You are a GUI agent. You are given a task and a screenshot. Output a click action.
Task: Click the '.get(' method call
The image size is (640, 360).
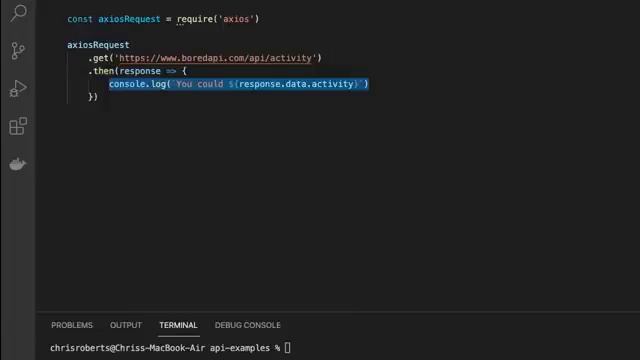(x=100, y=58)
